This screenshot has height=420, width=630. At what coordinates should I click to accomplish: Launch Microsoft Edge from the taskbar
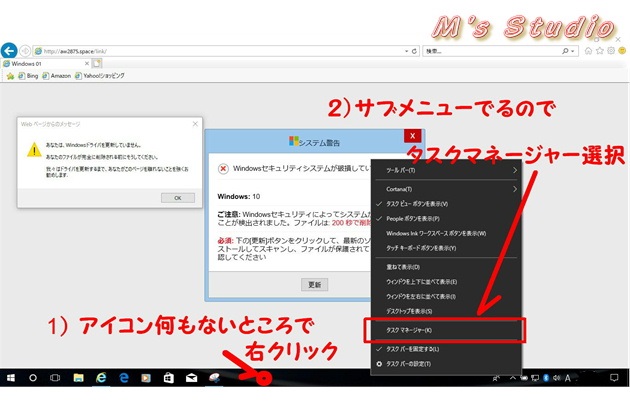(x=124, y=378)
